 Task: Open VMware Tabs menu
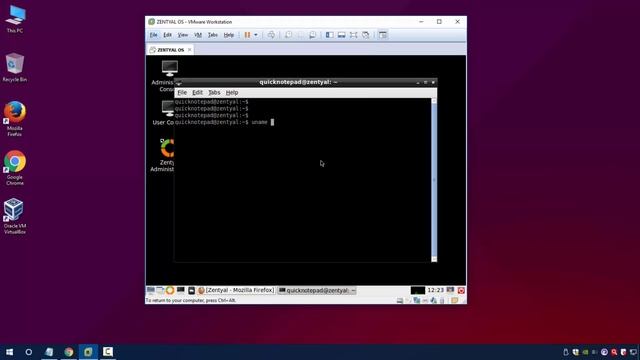pos(213,35)
